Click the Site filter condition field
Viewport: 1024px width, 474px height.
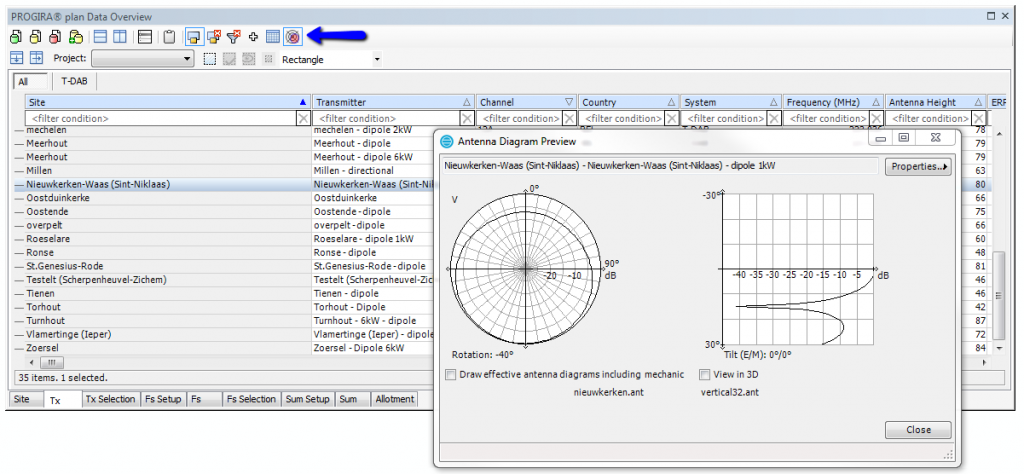pos(161,118)
